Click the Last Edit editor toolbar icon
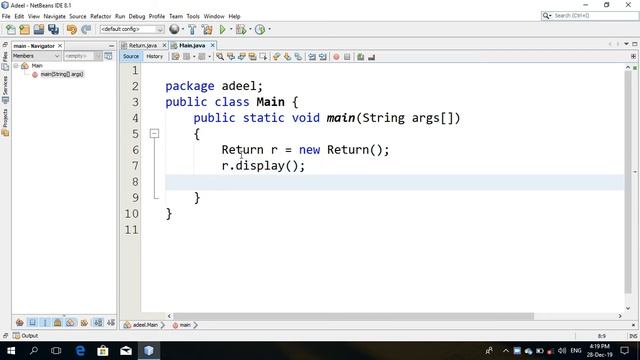Image resolution: width=640 pixels, height=360 pixels. pyautogui.click(x=175, y=57)
